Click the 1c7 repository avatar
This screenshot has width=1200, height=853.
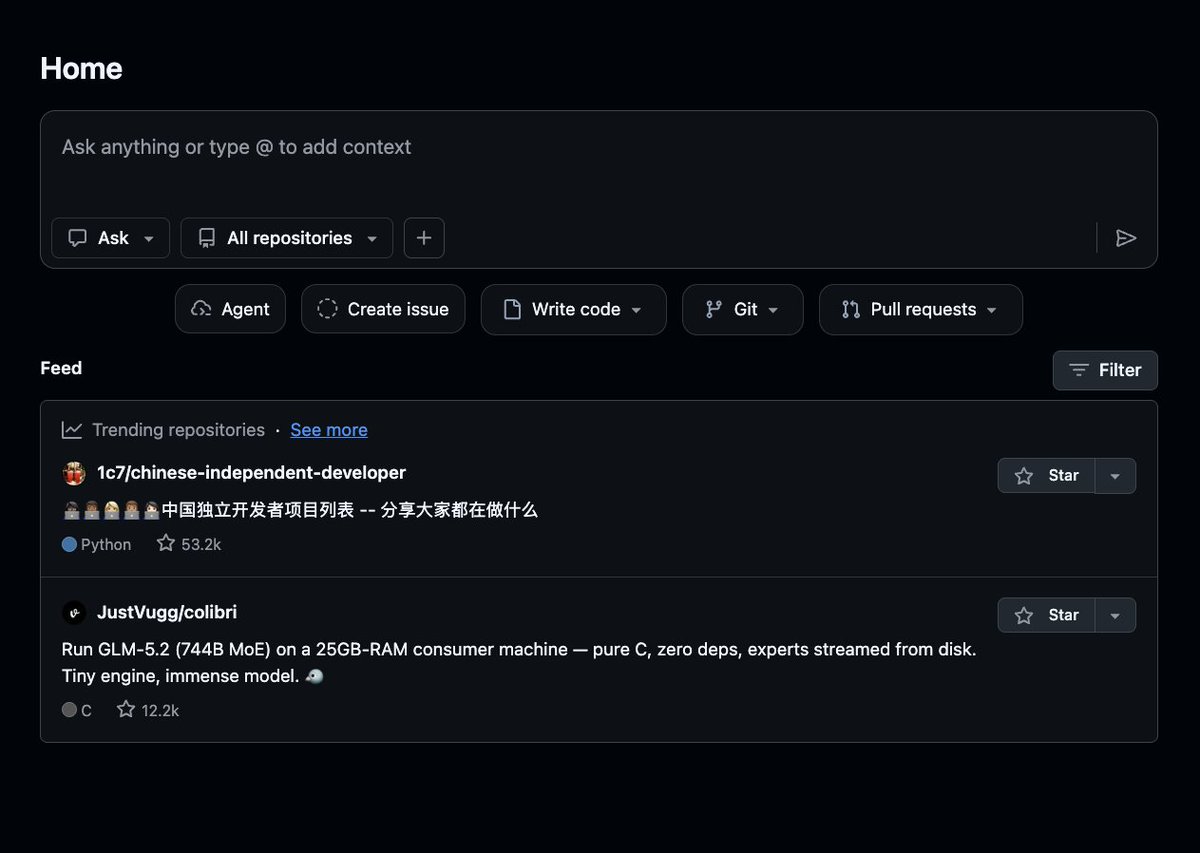tap(74, 473)
